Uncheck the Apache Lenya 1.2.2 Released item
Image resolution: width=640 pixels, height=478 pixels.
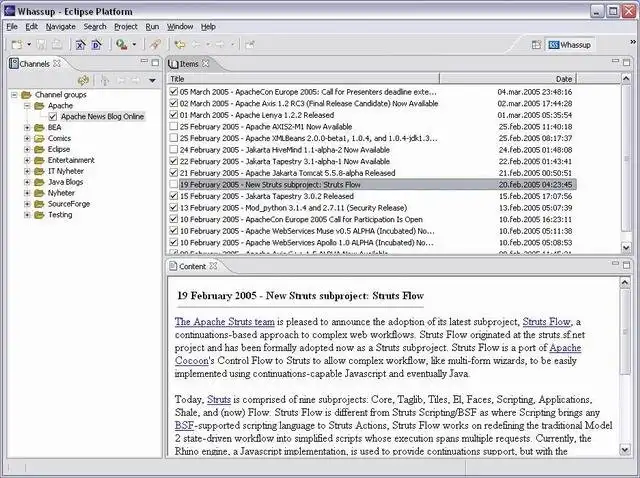[x=173, y=115]
